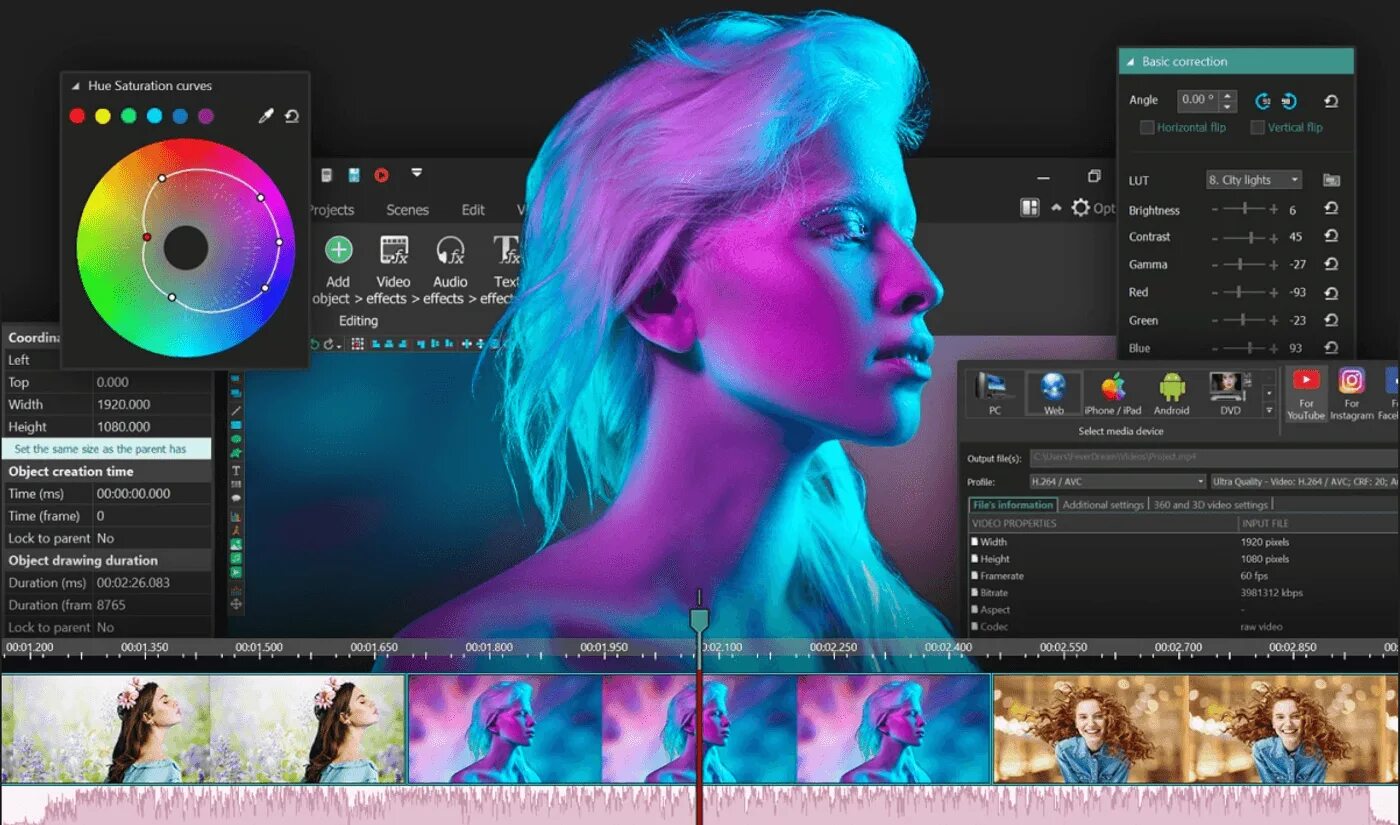Select the For Instagram export option
The height and width of the screenshot is (825, 1400).
pos(1352,393)
